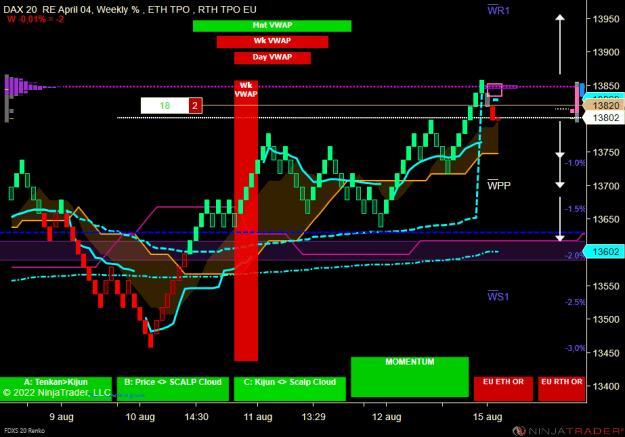The image size is (625, 437).
Task: Click the 13500 price axis label
Action: (x=606, y=319)
